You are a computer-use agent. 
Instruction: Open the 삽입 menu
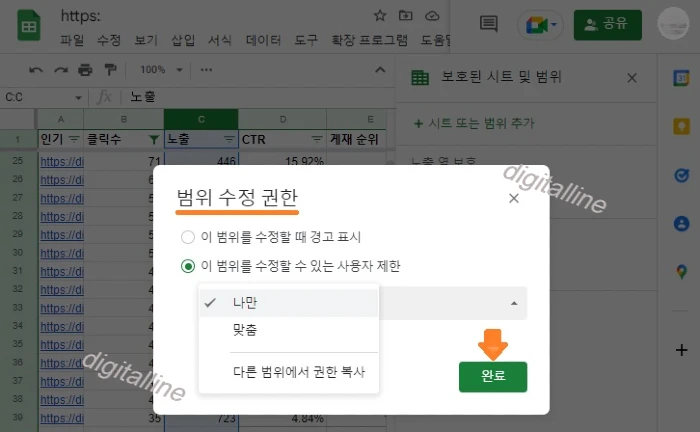coord(183,40)
